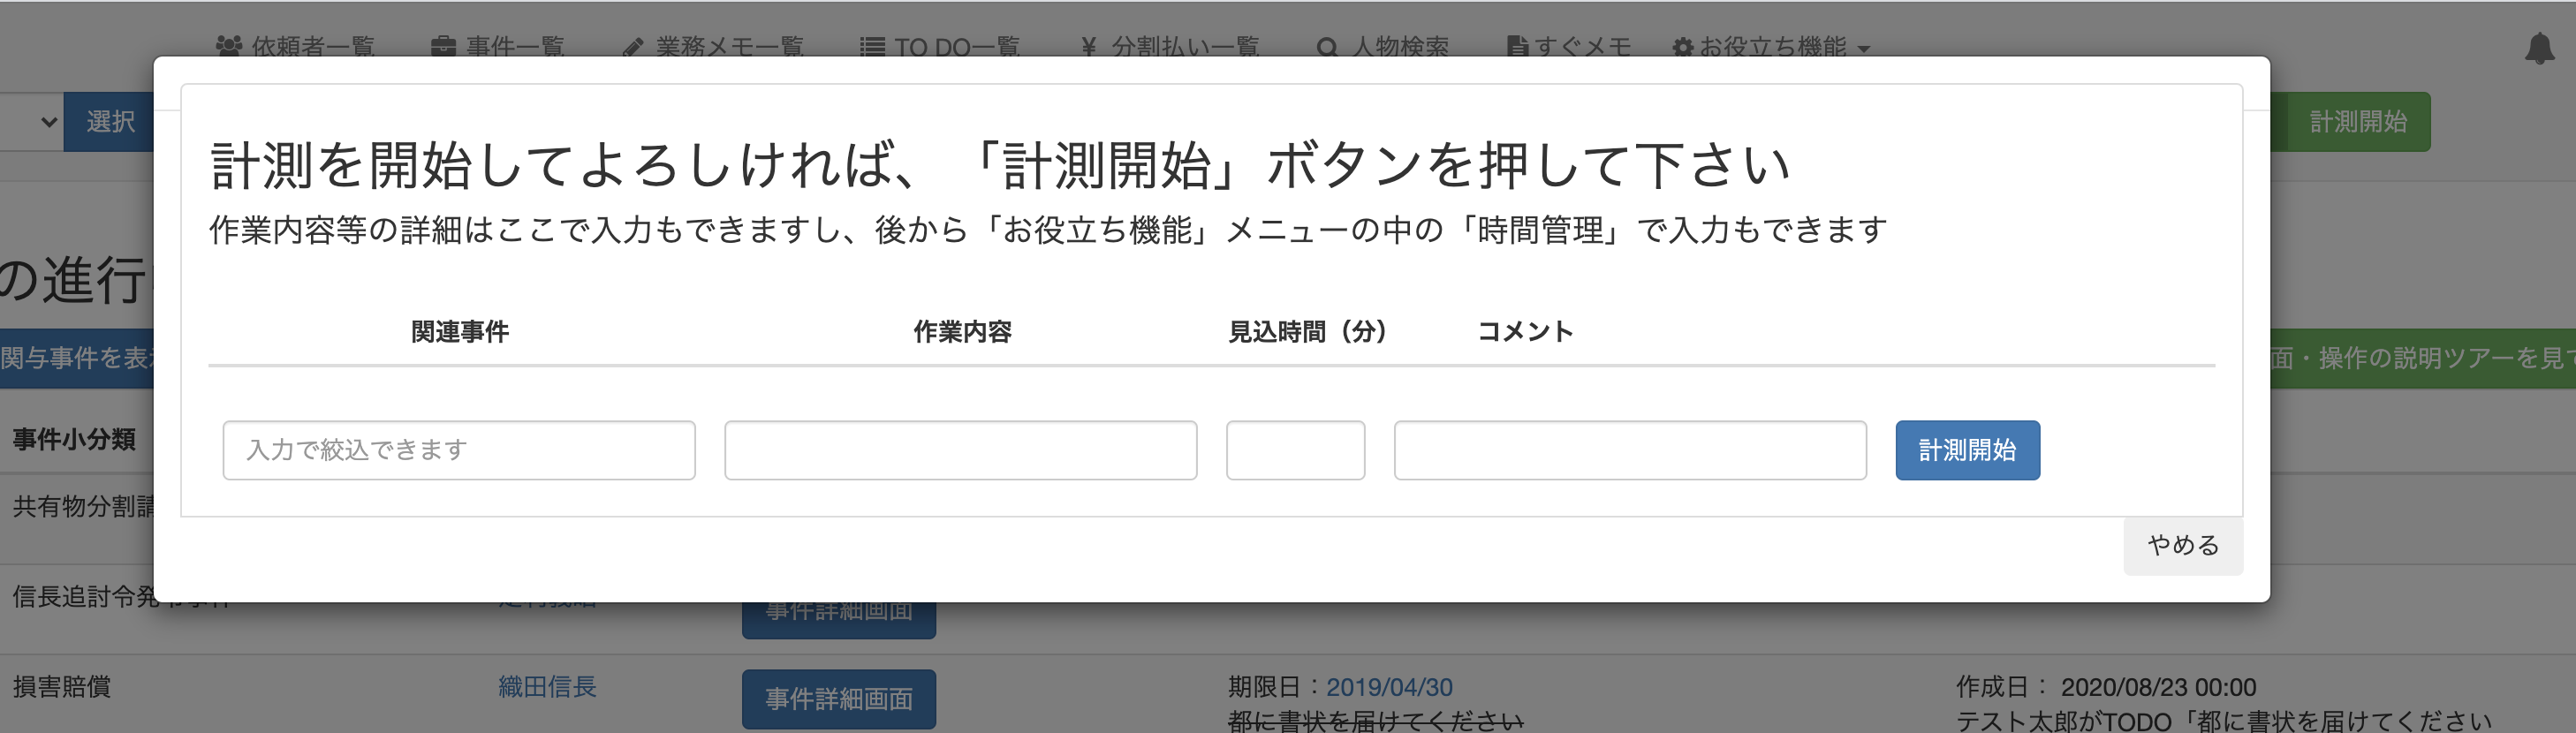Click the 関与事件を表示 blue button

click(x=77, y=358)
